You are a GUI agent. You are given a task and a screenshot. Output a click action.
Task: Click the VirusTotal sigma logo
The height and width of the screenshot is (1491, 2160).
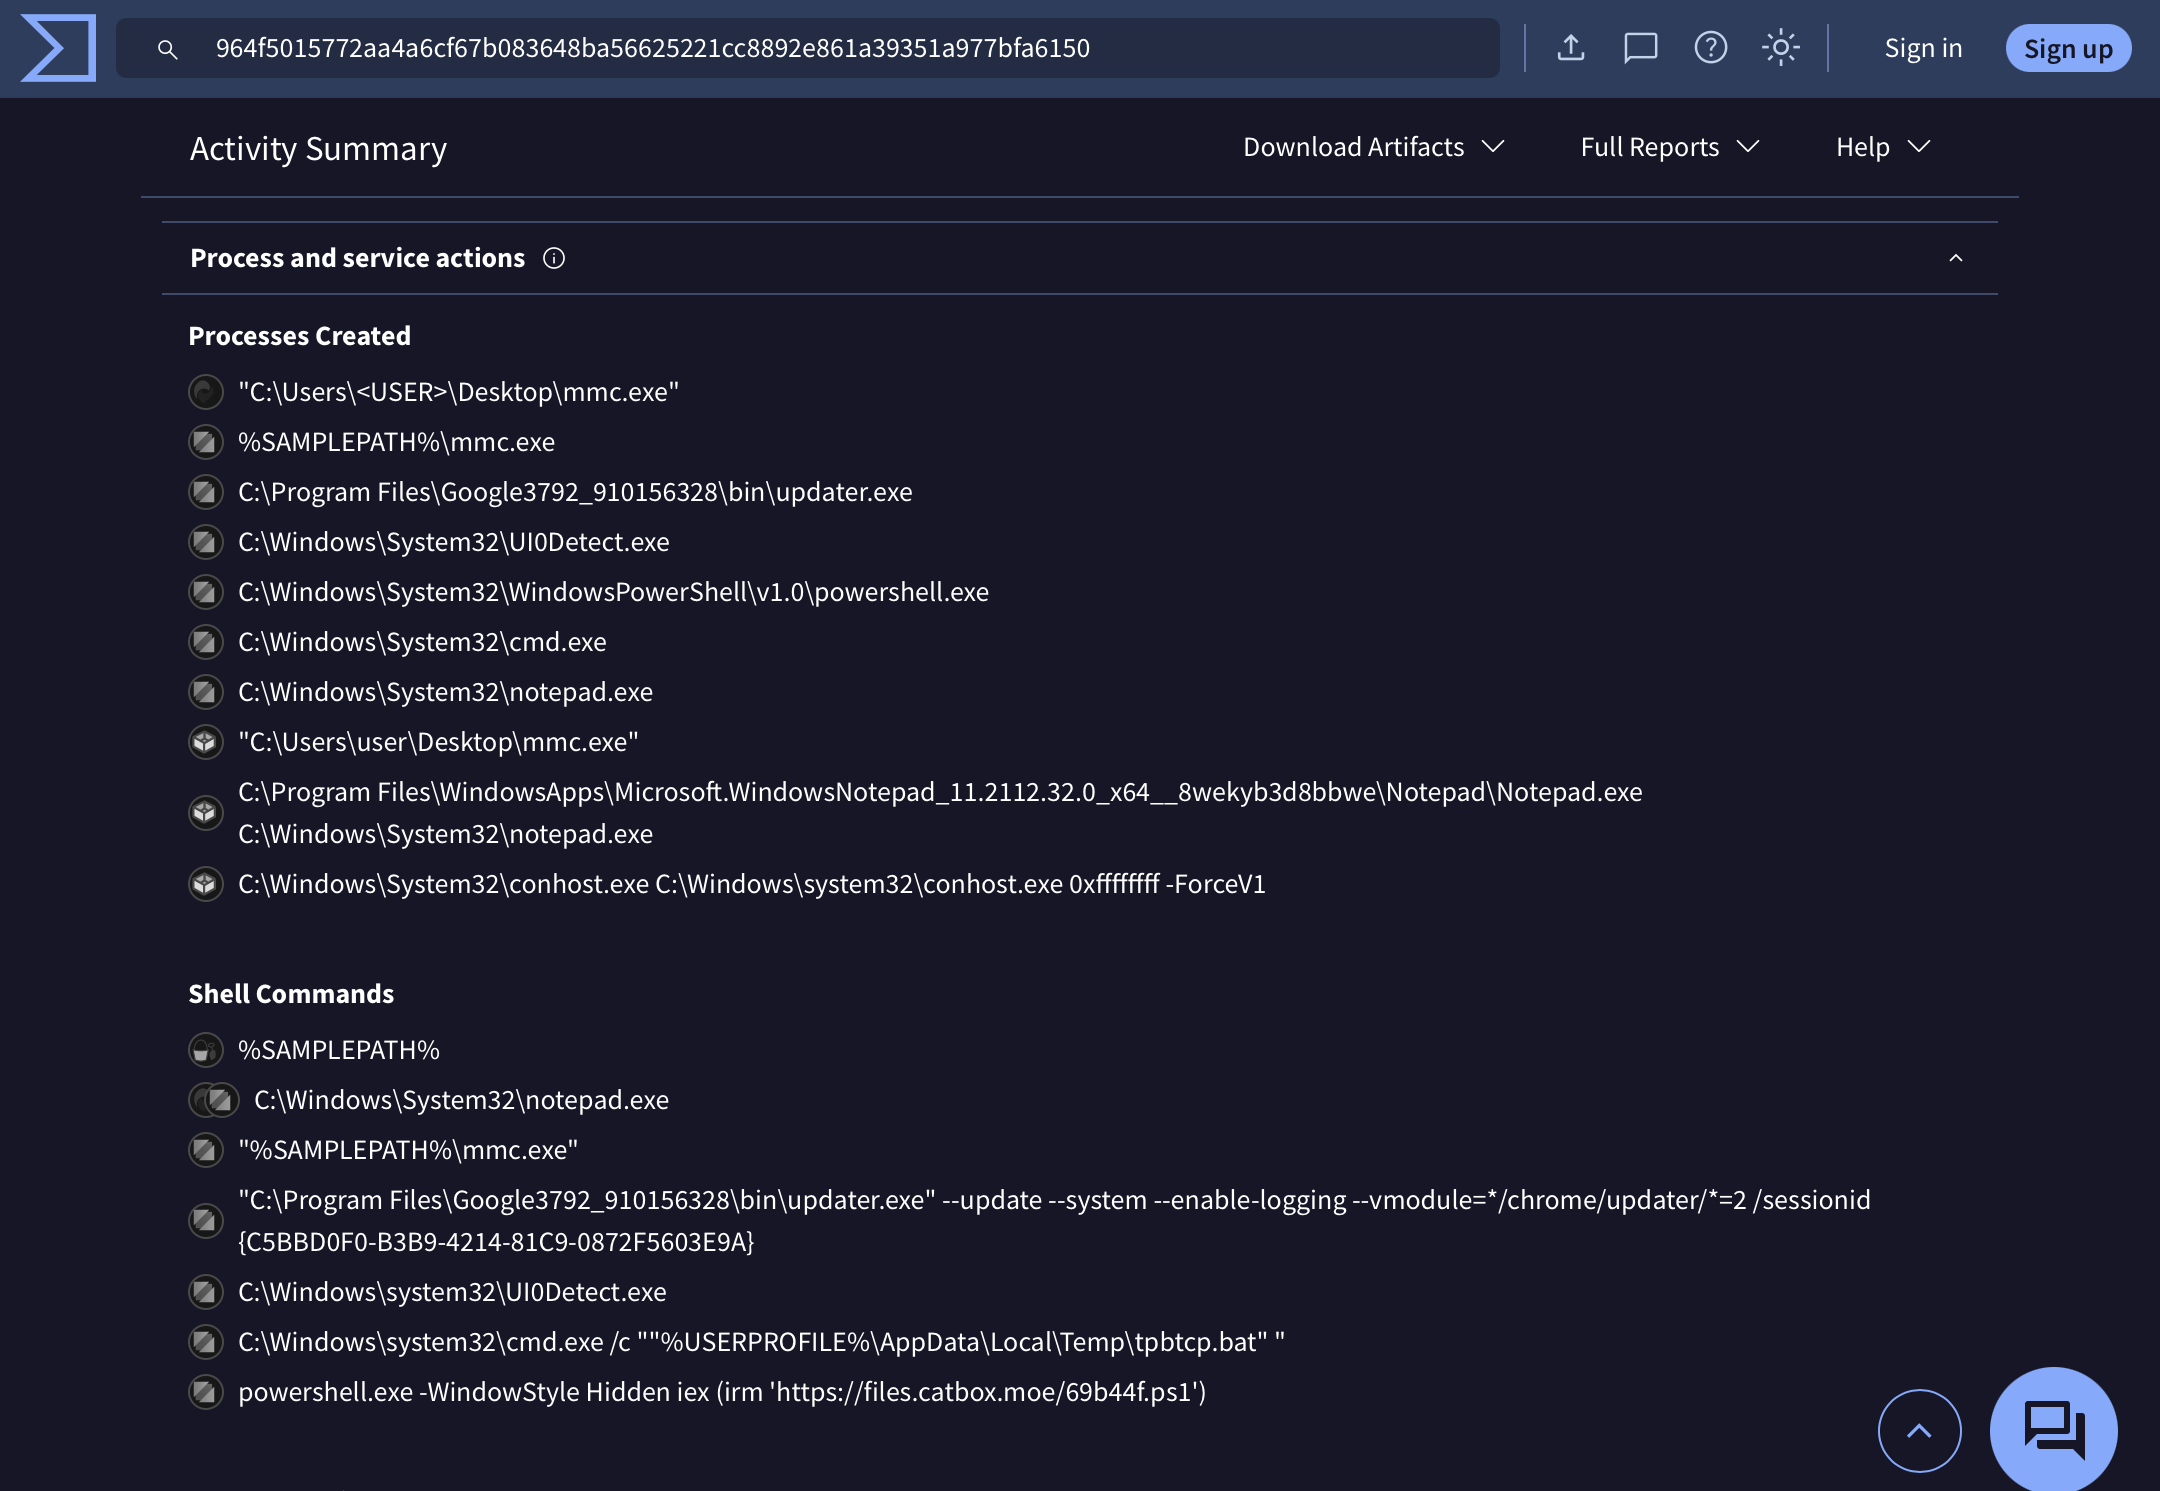(58, 48)
